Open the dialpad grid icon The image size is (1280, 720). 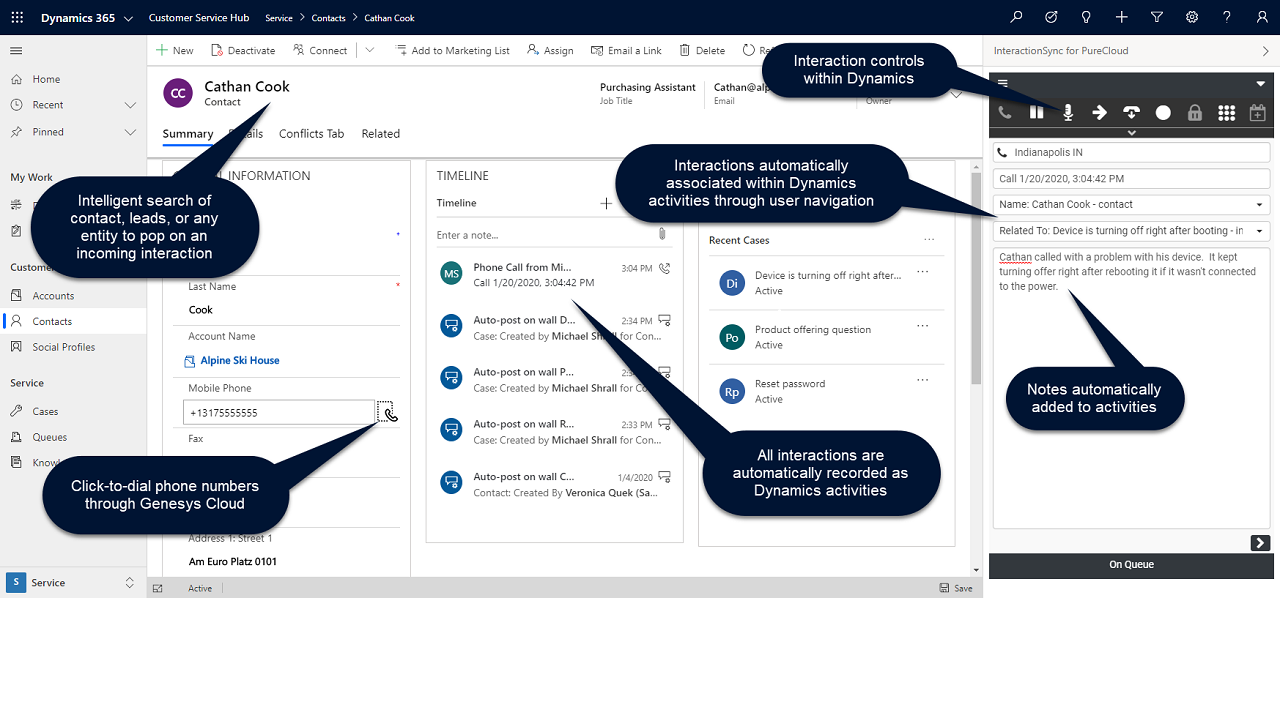(x=1227, y=113)
